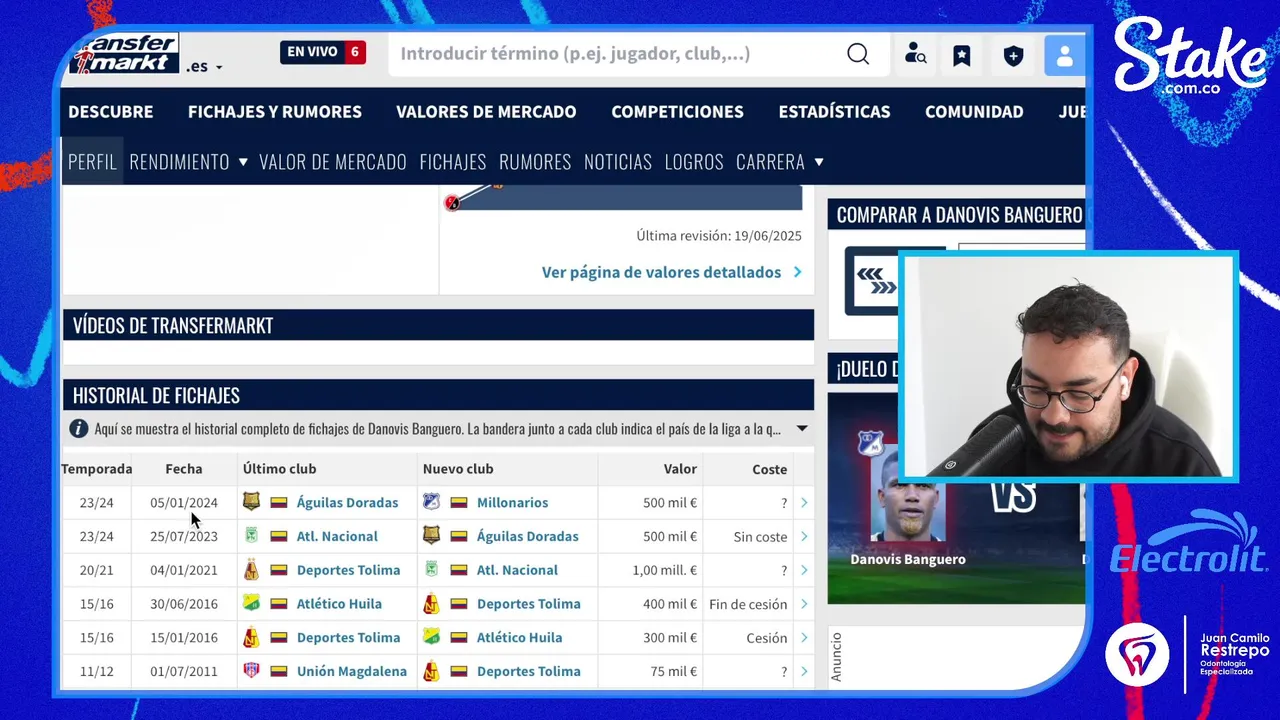Open Atl. Nacional link in 25/07/2023 row
Viewport: 1280px width, 720px height.
337,536
